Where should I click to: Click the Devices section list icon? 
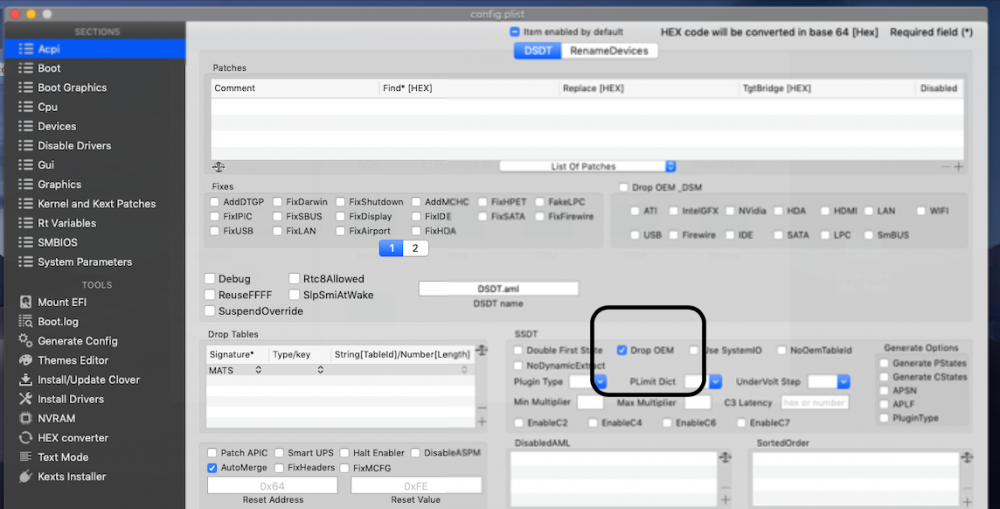[26, 126]
